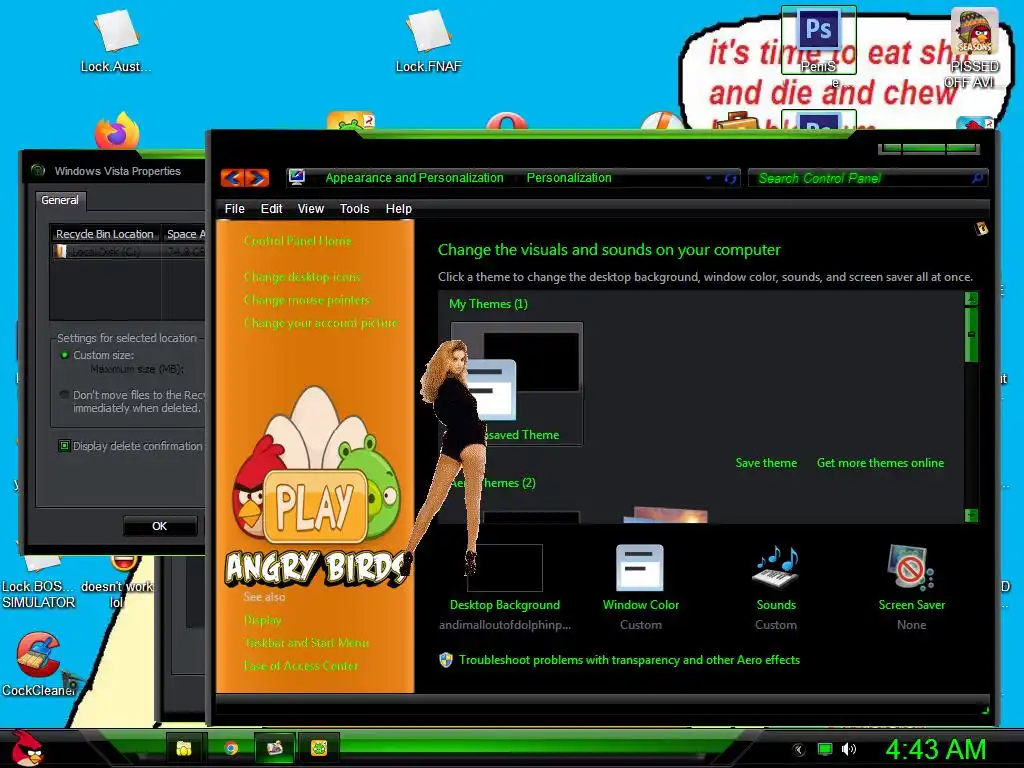Click Recycle Bin Location column header
This screenshot has width=1024, height=768.
[x=105, y=234]
